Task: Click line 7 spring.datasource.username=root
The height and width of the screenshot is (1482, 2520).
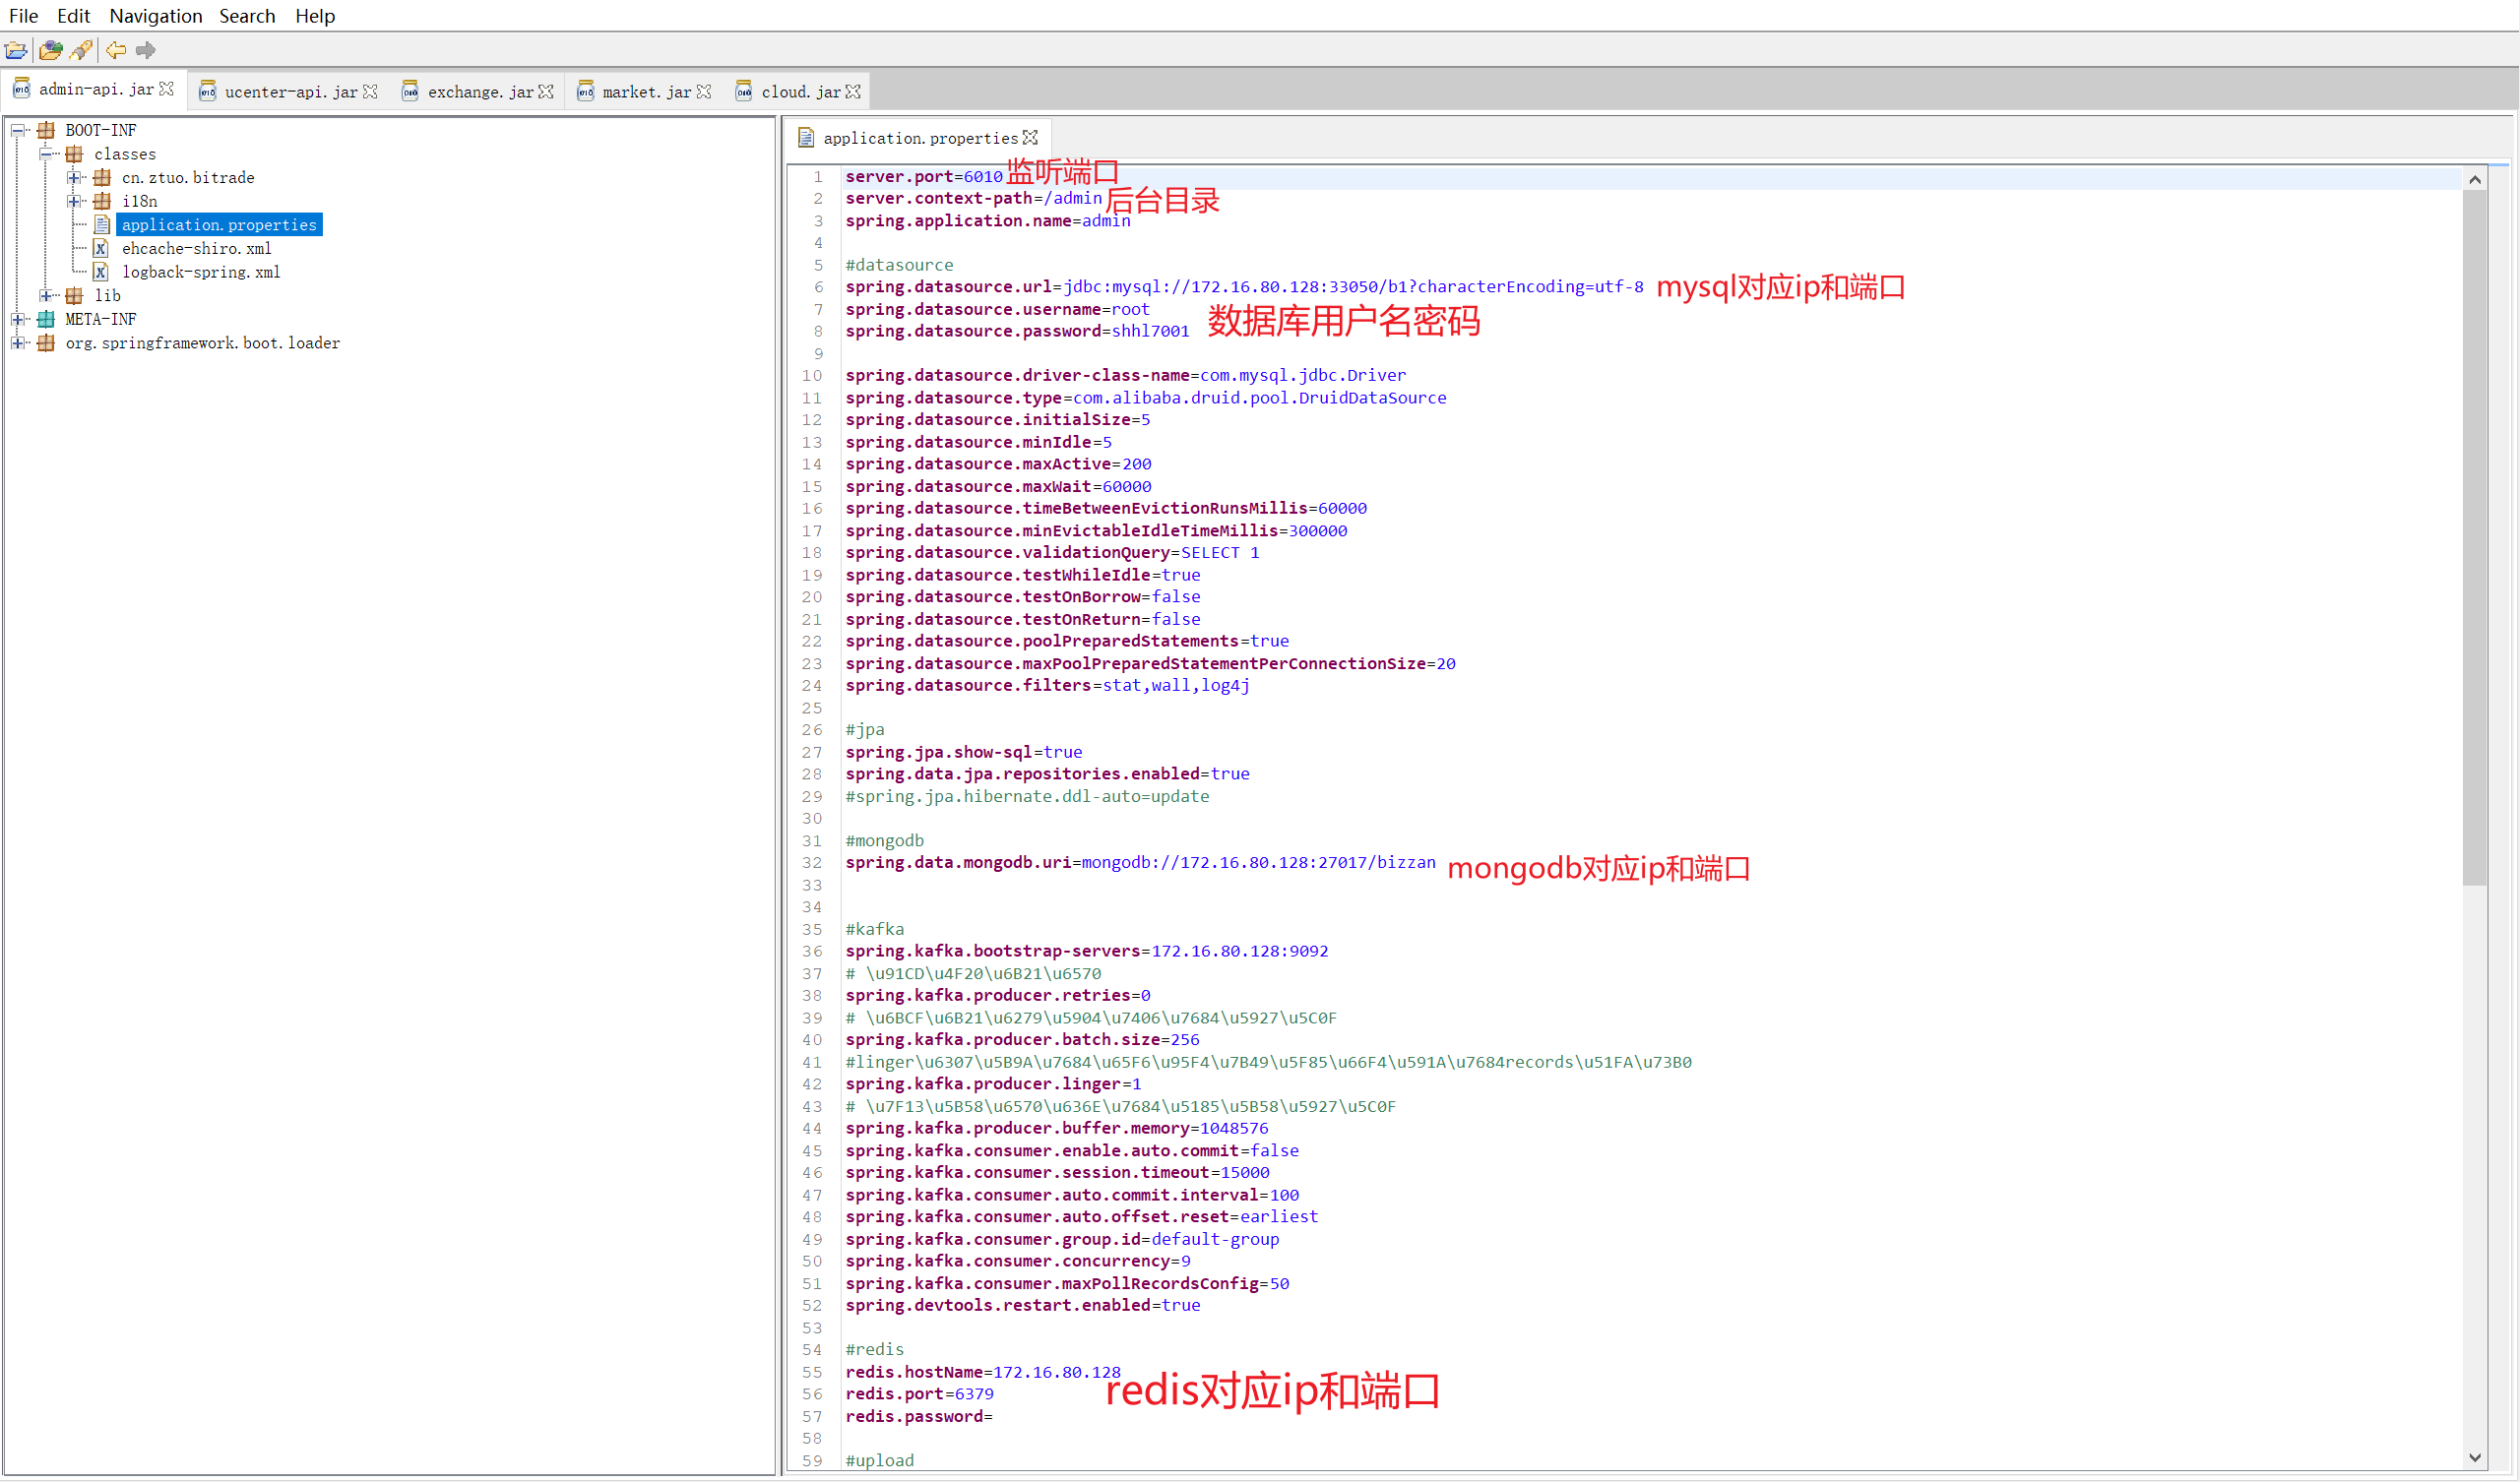Action: point(998,310)
